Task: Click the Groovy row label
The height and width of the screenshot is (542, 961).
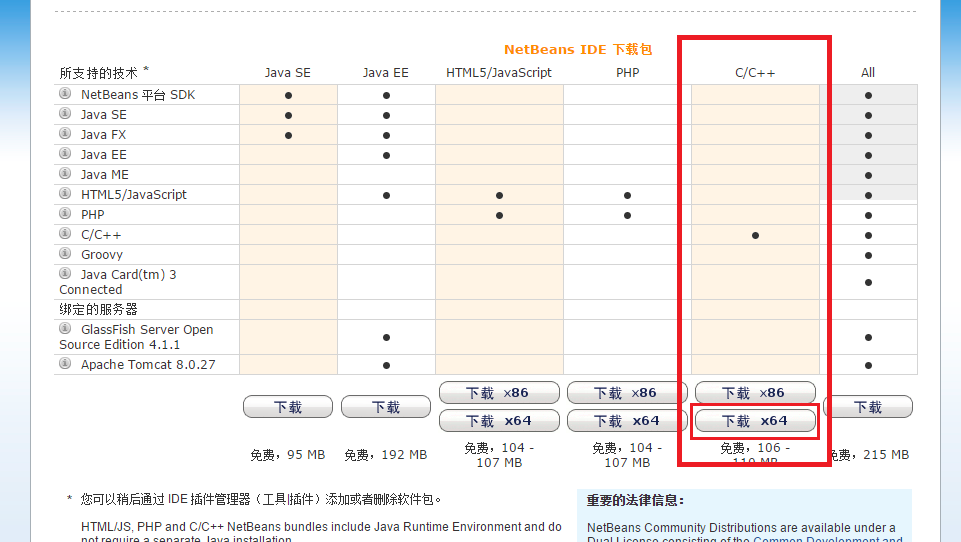Action: (x=102, y=254)
